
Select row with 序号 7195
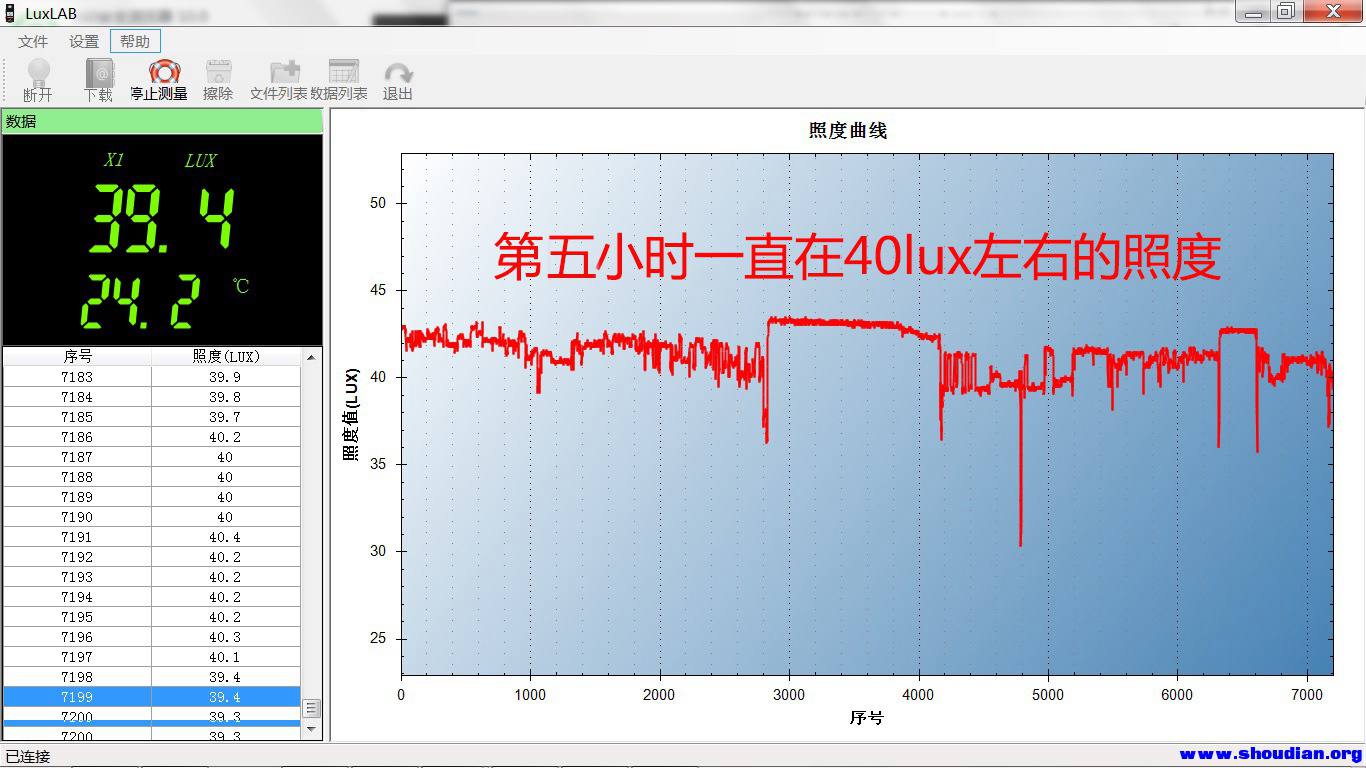(152, 617)
